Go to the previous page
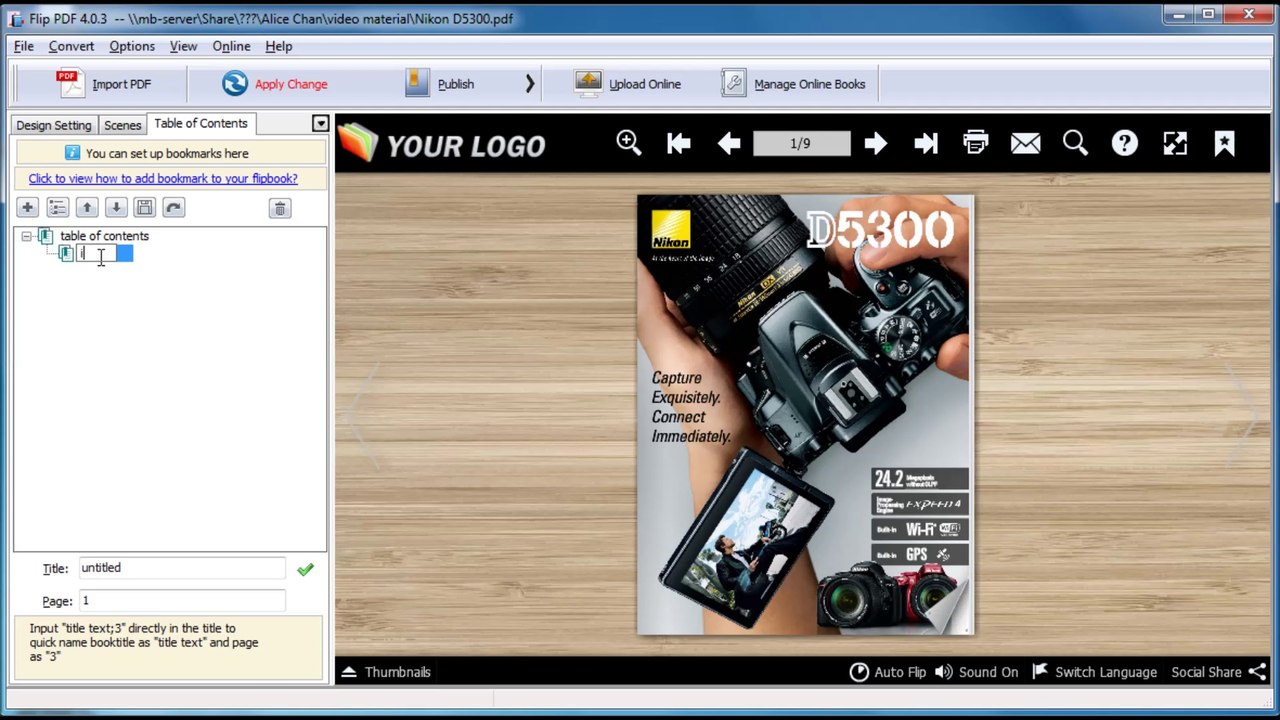Screen dimensions: 1280x720 coord(729,144)
